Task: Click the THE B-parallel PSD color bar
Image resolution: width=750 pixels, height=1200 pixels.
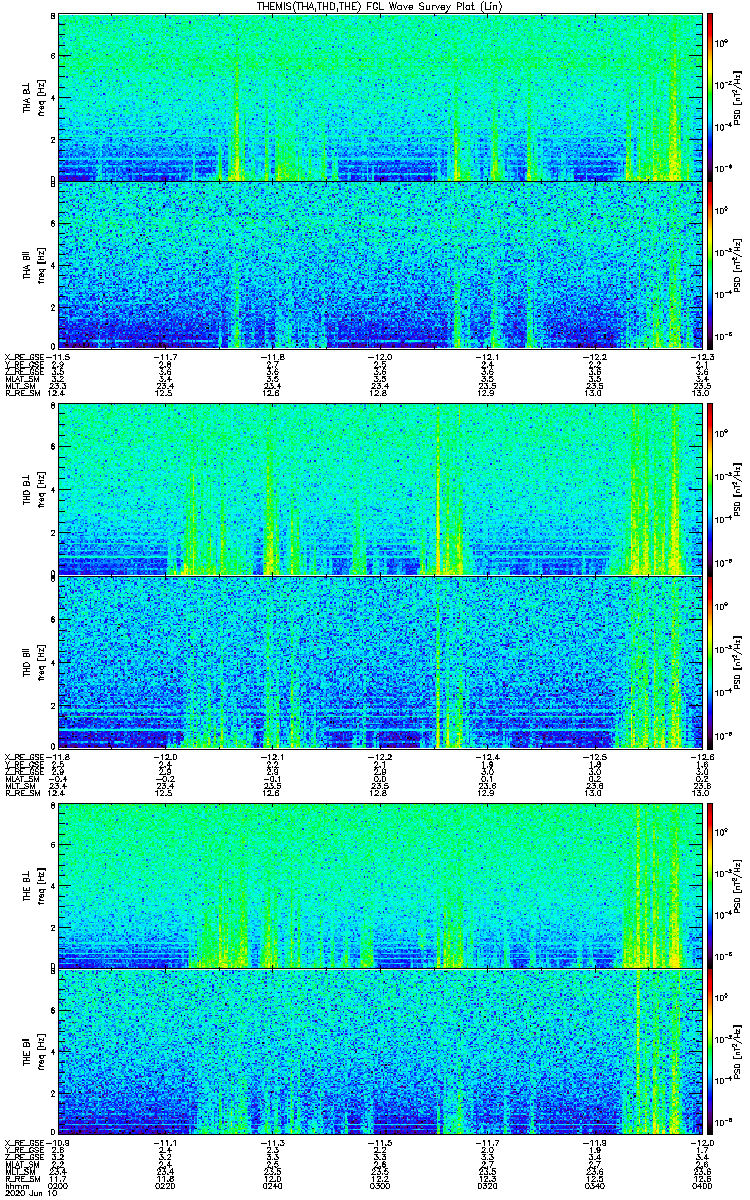Action: 710,1052
